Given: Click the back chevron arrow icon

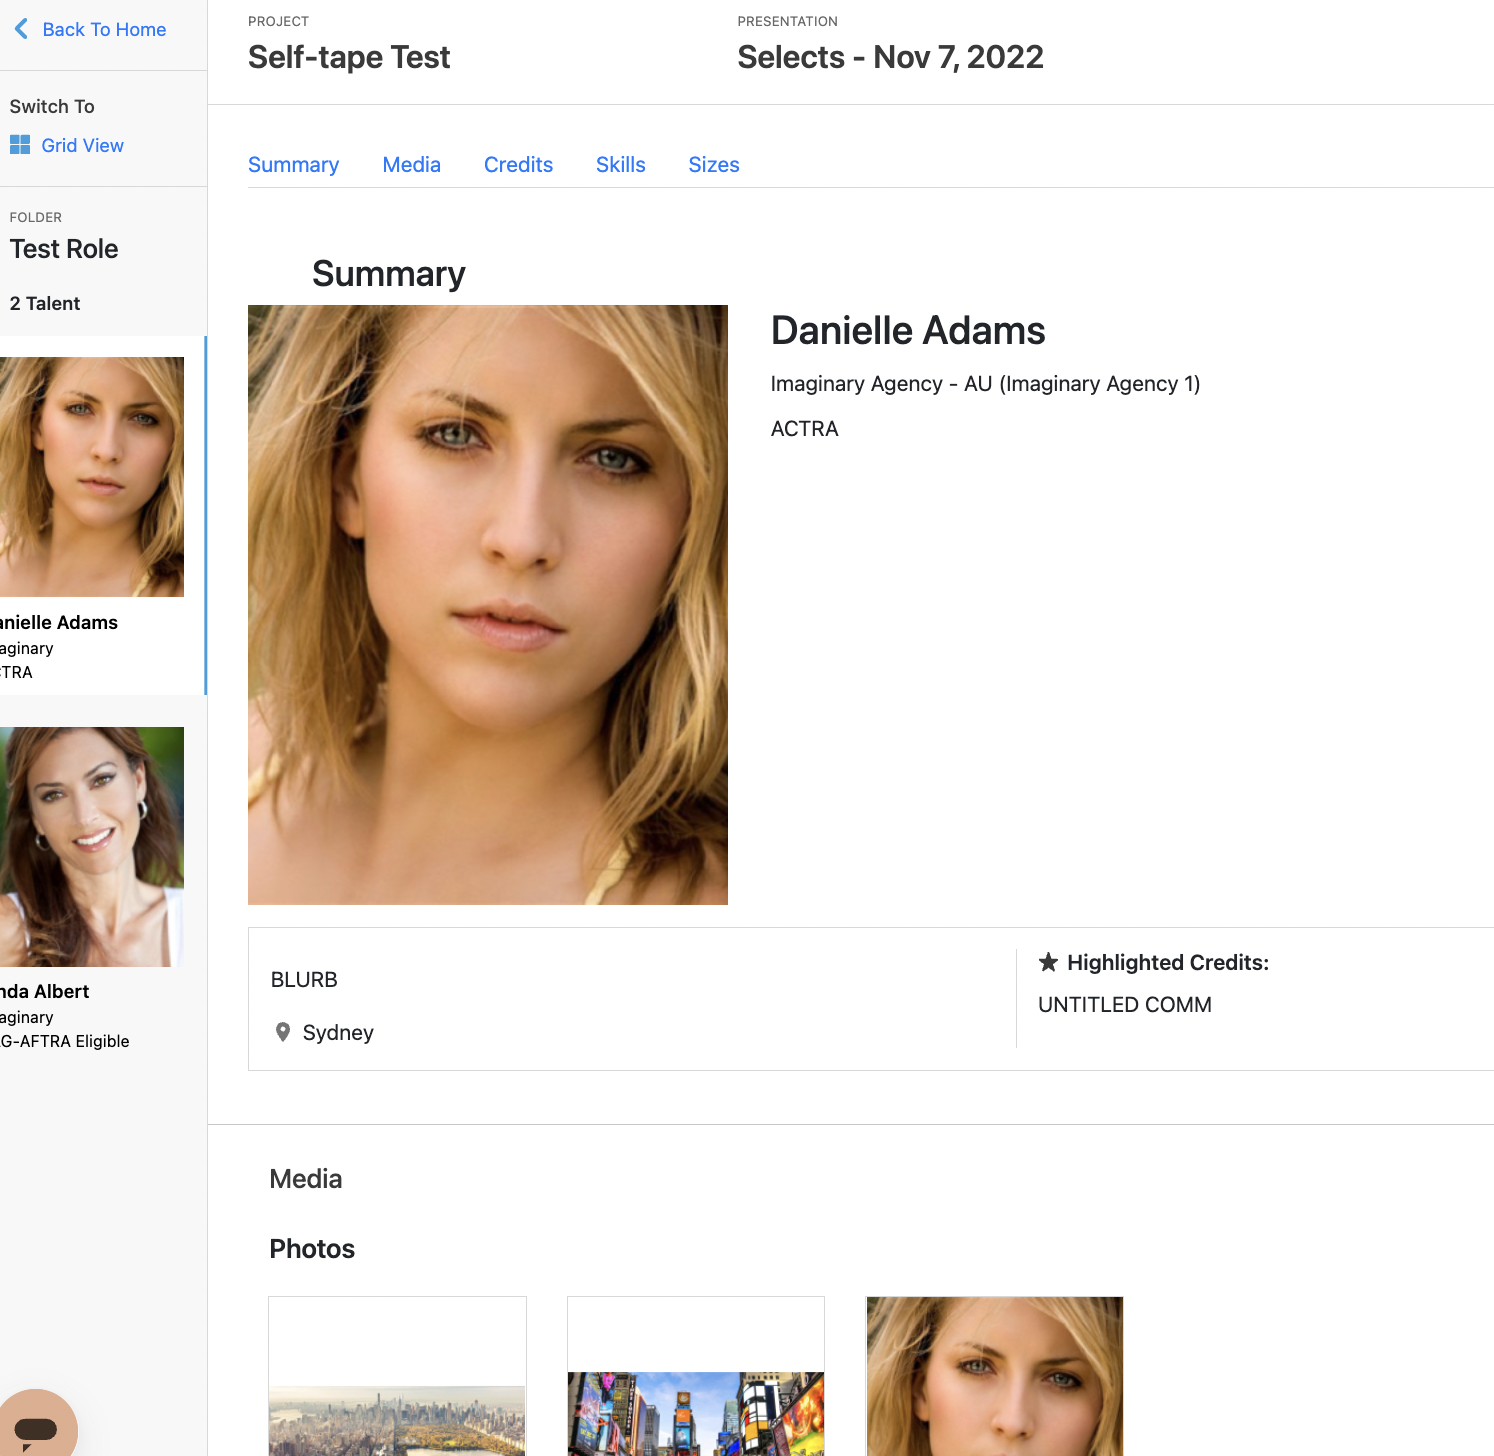Looking at the screenshot, I should click(x=21, y=29).
